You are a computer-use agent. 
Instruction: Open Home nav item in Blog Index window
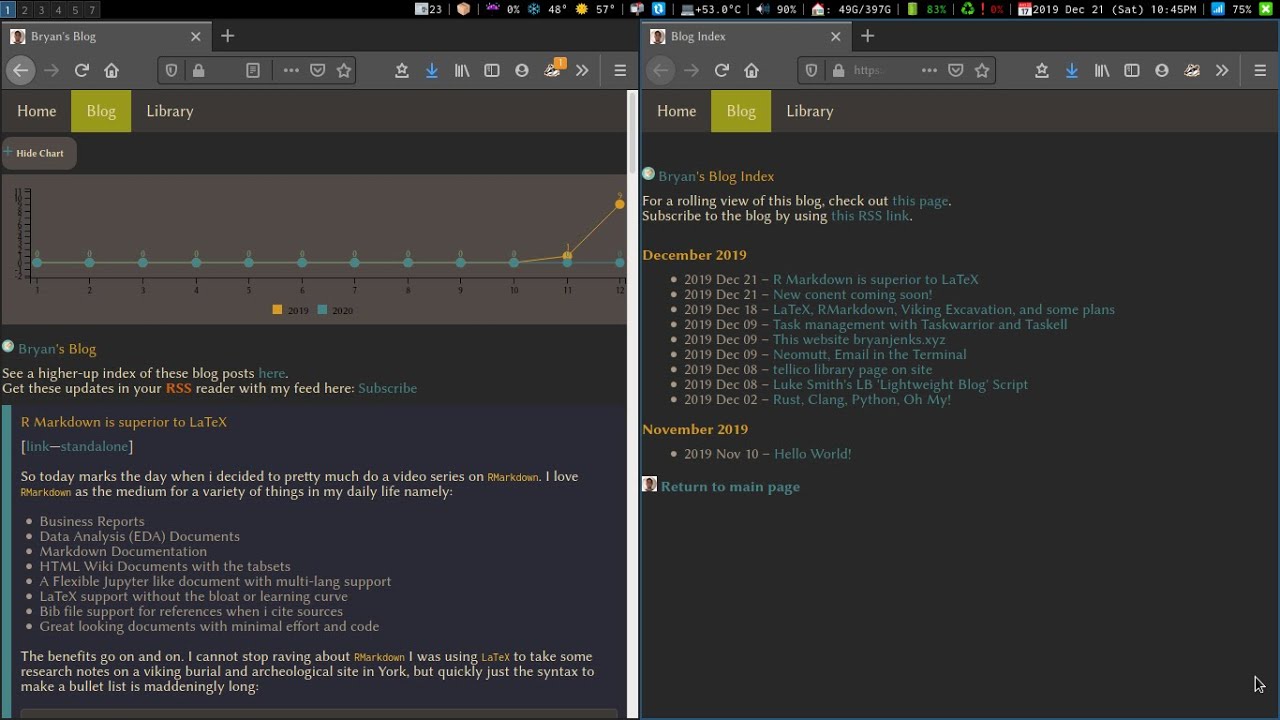[x=677, y=111]
